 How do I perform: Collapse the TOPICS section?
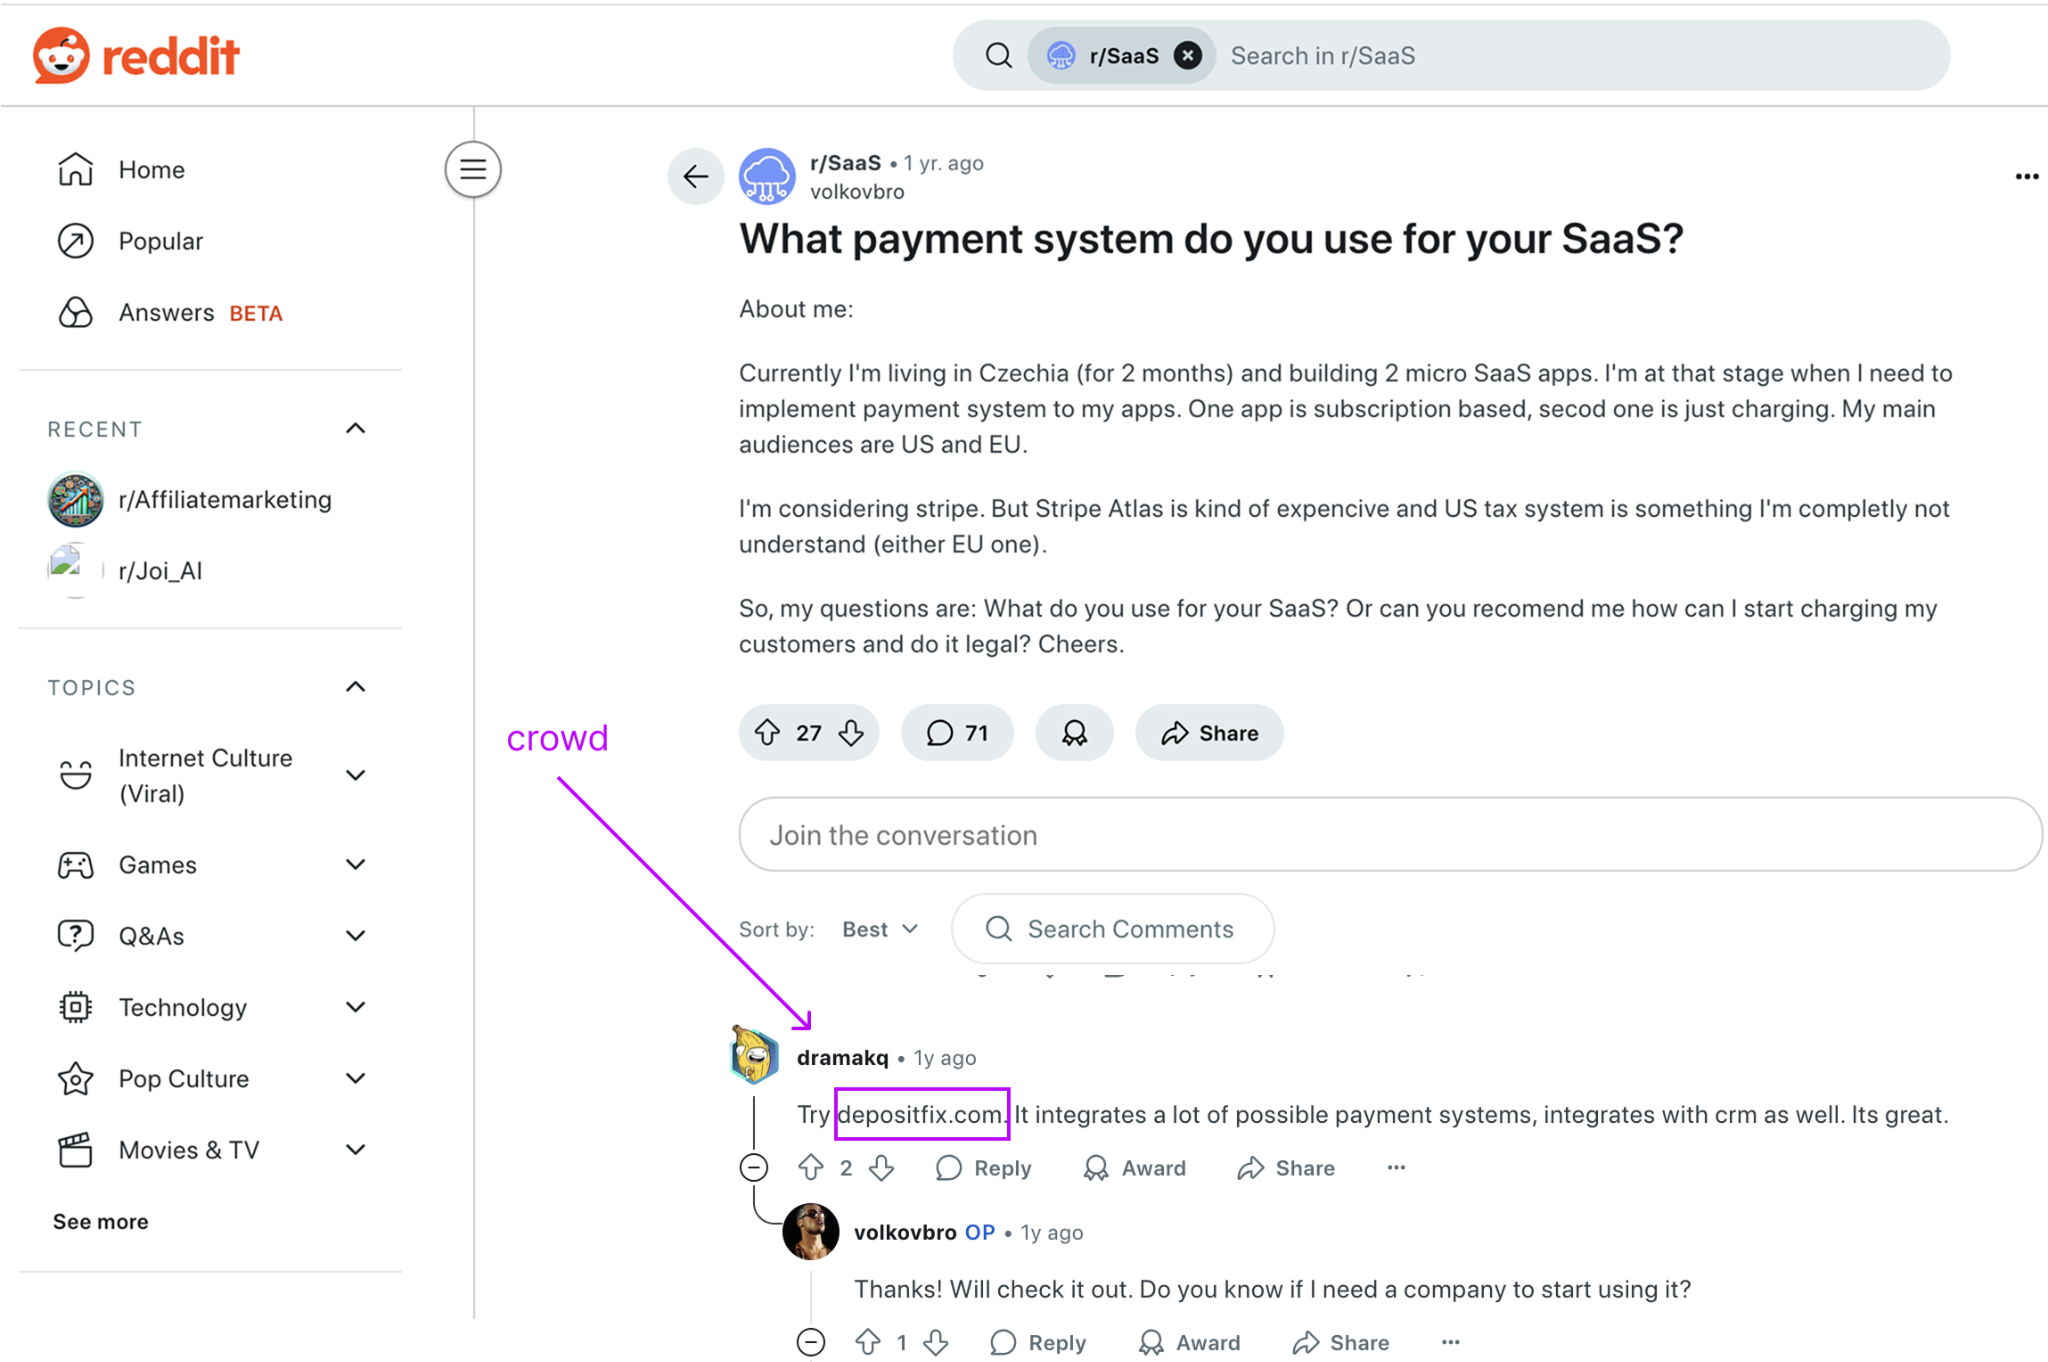pyautogui.click(x=355, y=688)
